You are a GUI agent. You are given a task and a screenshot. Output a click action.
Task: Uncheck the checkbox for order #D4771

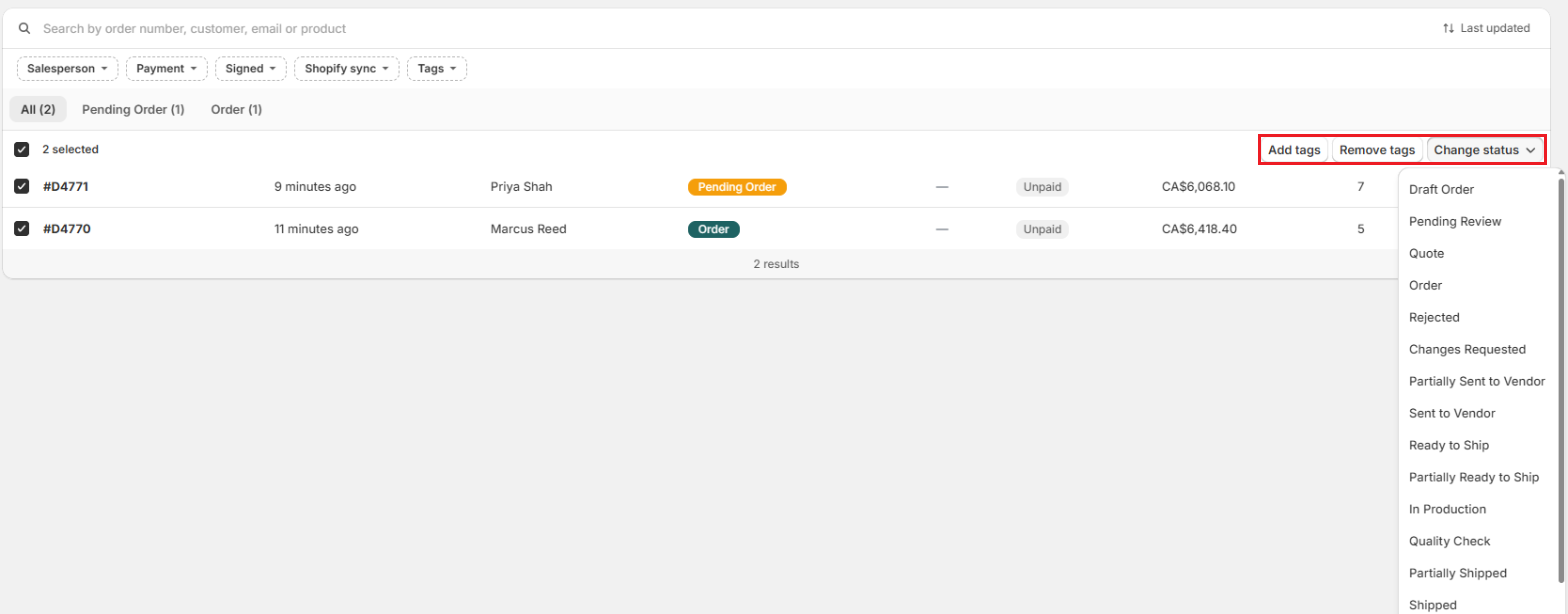pos(21,186)
